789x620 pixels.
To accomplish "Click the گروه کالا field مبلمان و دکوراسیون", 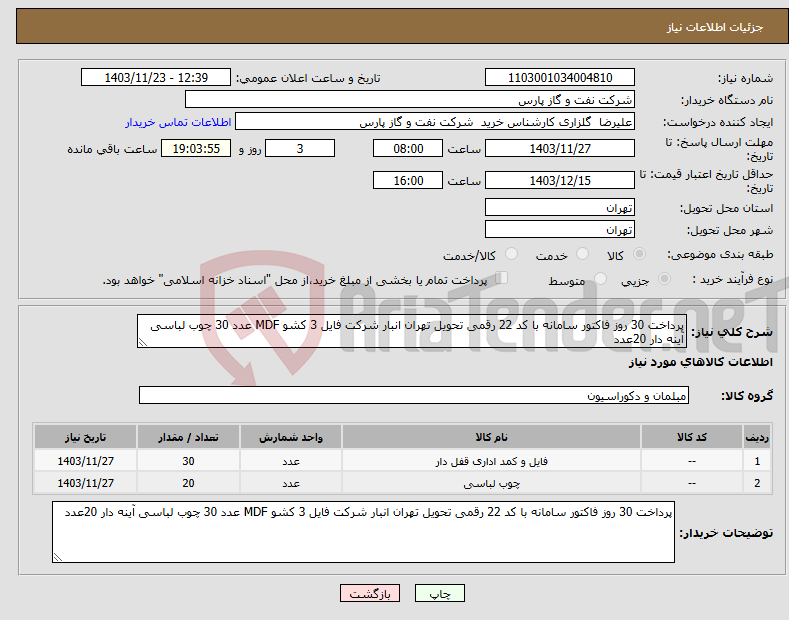I will (x=414, y=396).
